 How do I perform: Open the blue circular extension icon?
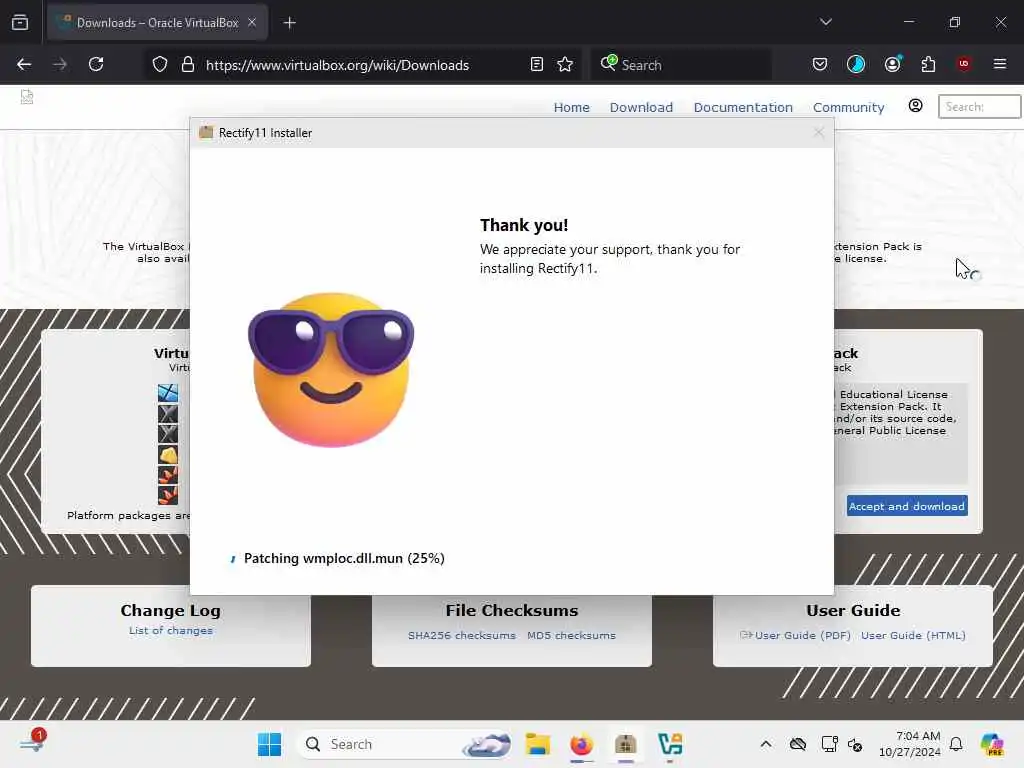point(856,64)
